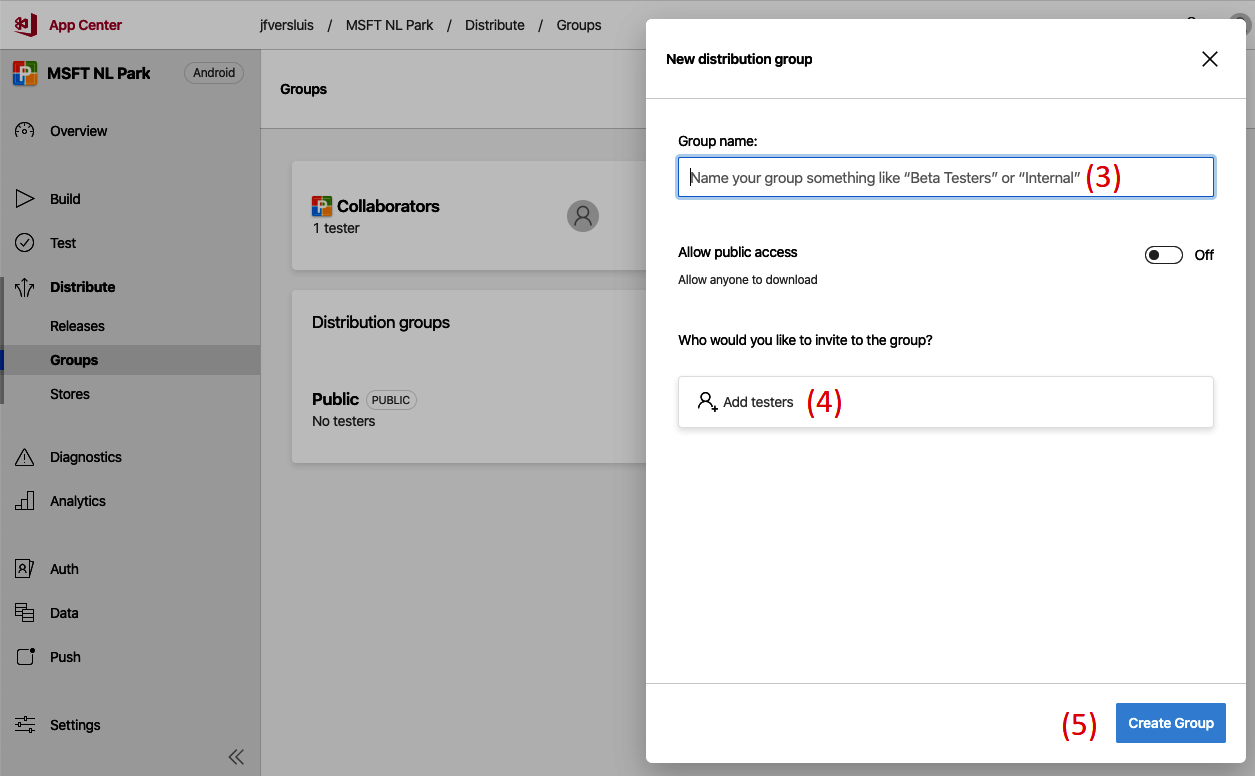Image resolution: width=1255 pixels, height=776 pixels.
Task: Click the "No testers" text
Action: point(344,421)
